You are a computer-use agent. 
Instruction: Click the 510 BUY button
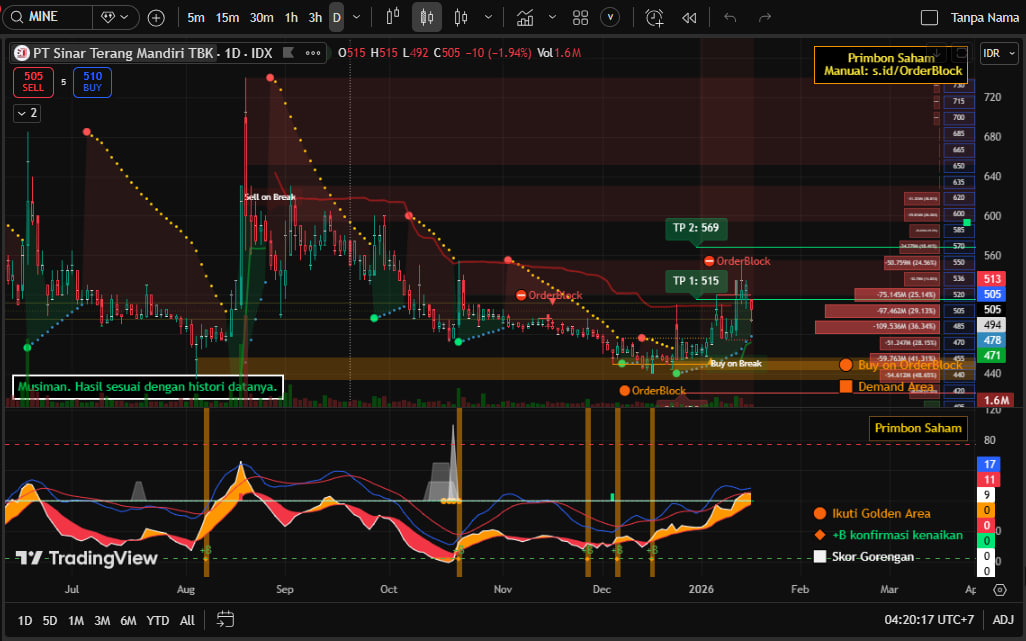(x=92, y=82)
